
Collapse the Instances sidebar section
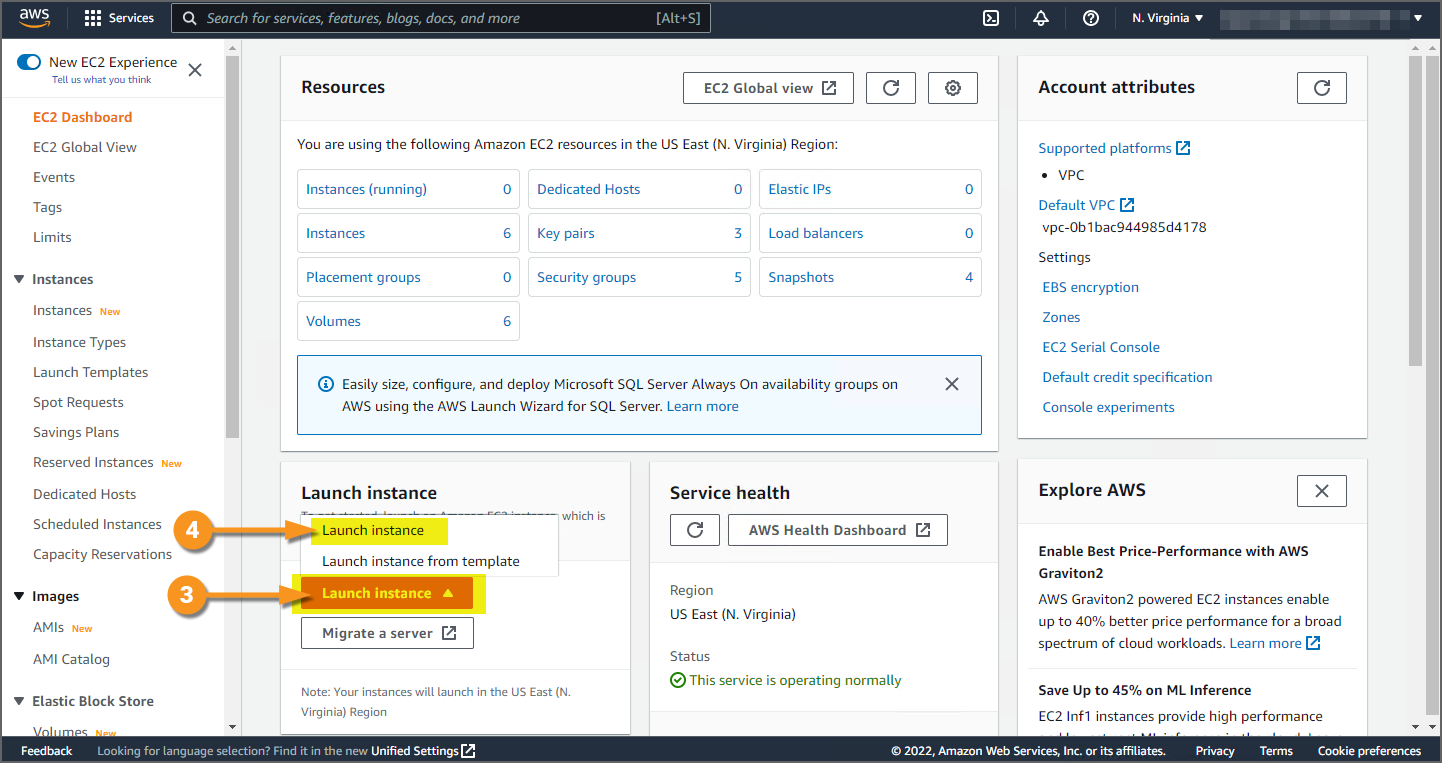(19, 279)
